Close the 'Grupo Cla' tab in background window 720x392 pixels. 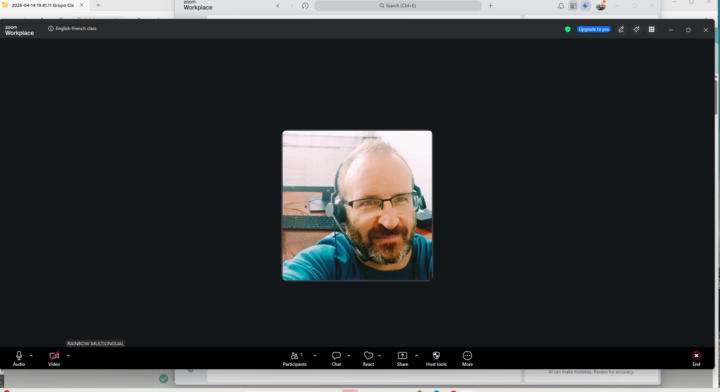(x=81, y=5)
